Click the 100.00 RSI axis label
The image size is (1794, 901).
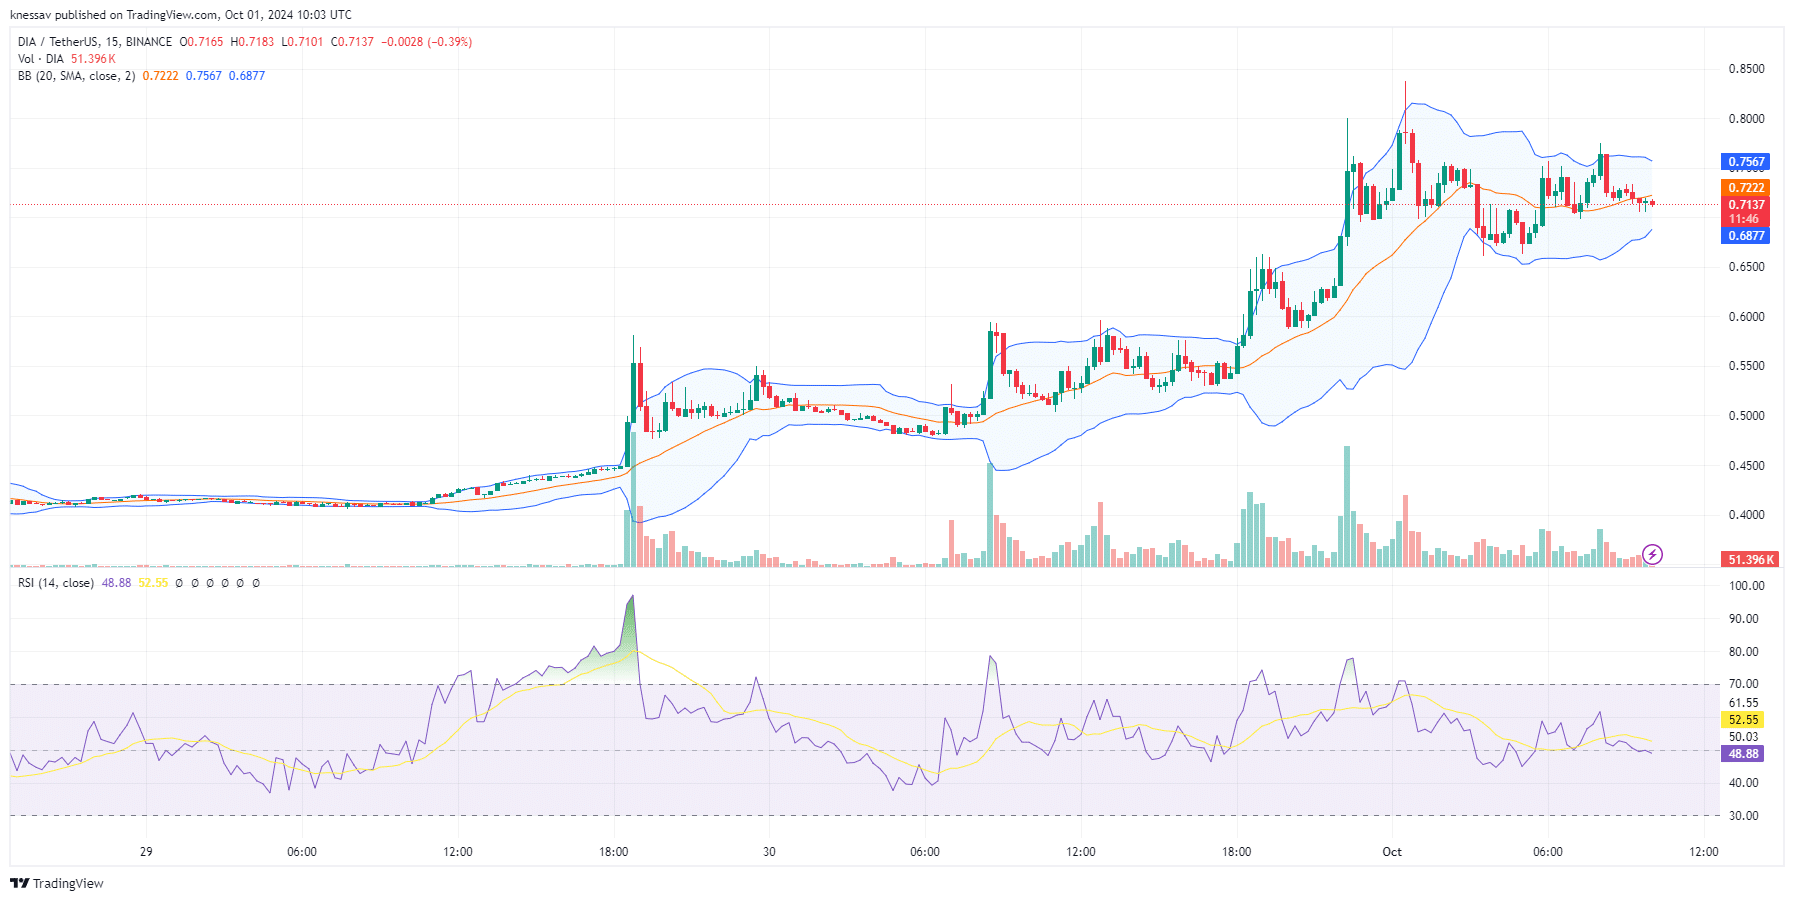click(x=1746, y=586)
